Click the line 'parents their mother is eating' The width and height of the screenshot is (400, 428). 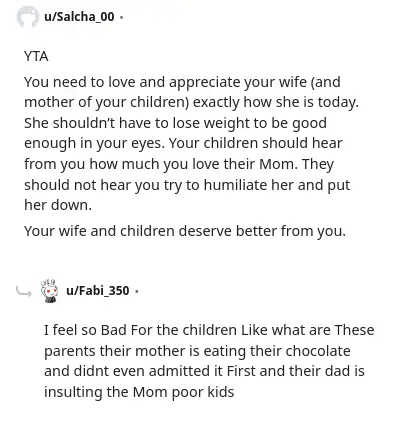197,351
